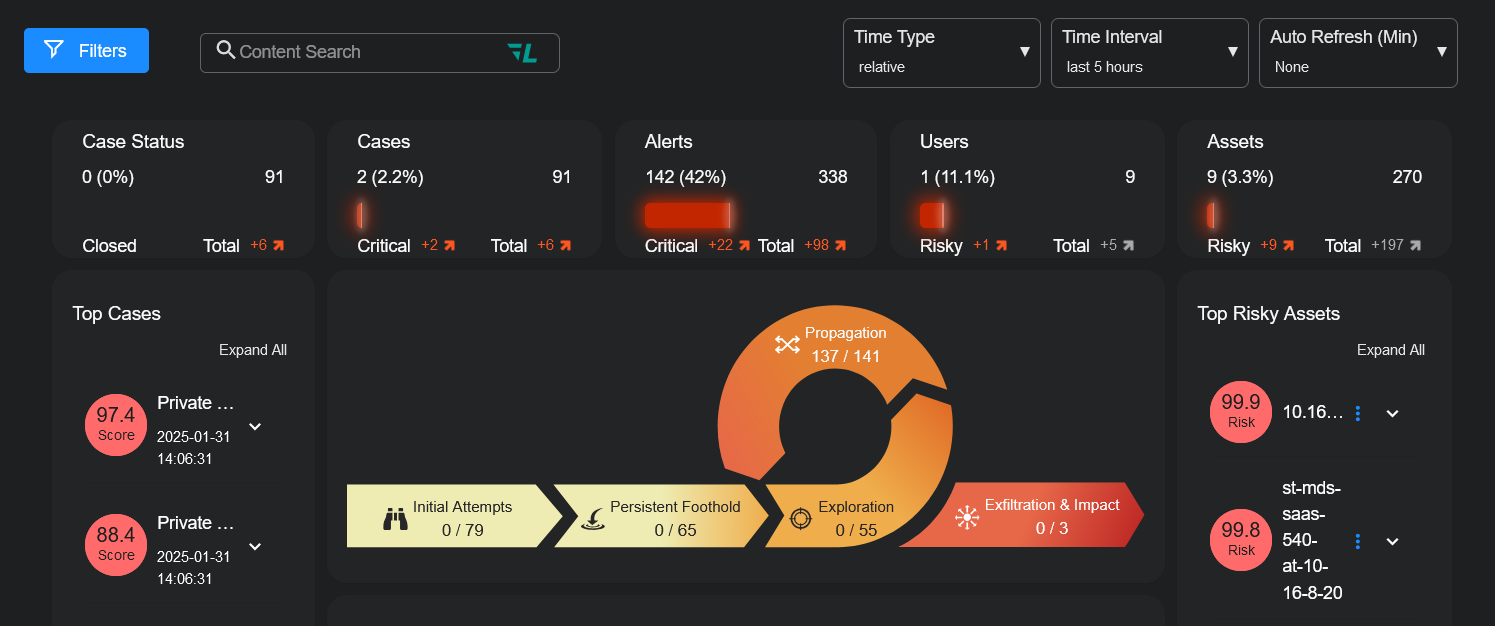Click the Persistent Foothold stage icon
The width and height of the screenshot is (1495, 626).
[x=593, y=518]
